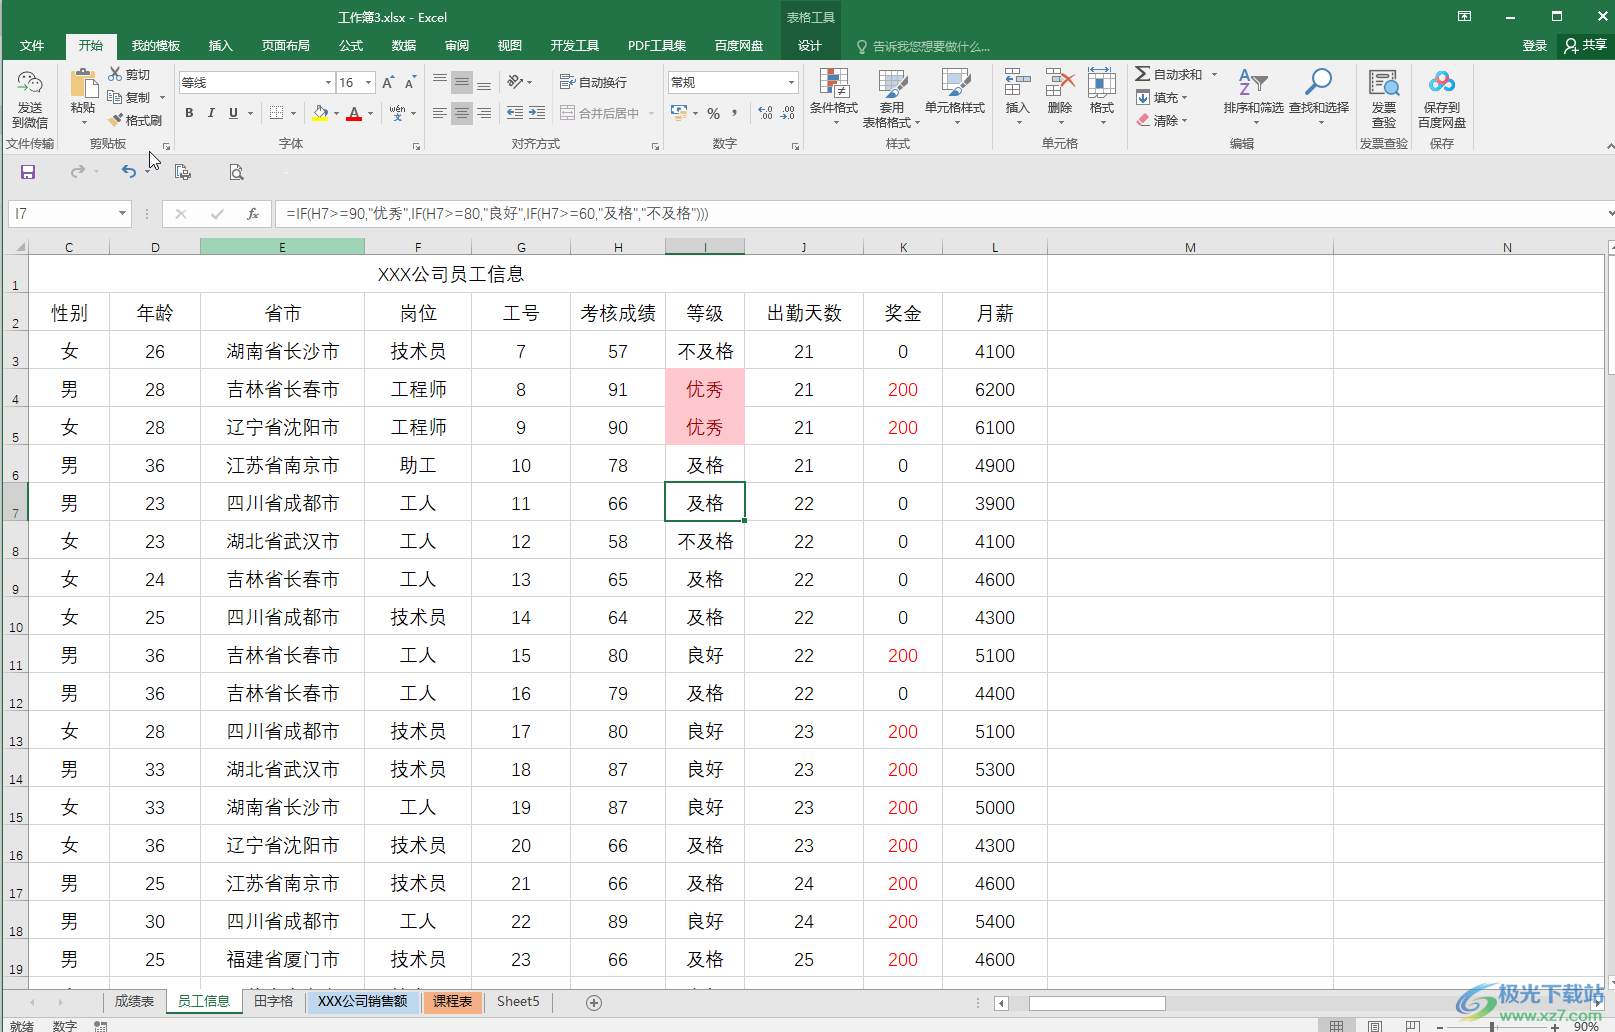1615x1032 pixels.
Task: Switch to the Sheet5 sheet tab
Action: click(518, 1001)
